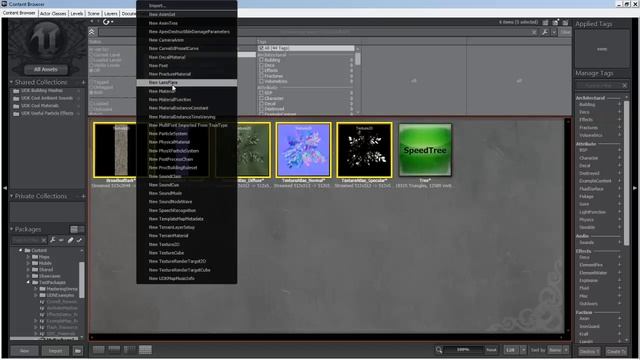
Task: Collapse the left panel with the side arrow
Action: pyautogui.click(x=4, y=188)
